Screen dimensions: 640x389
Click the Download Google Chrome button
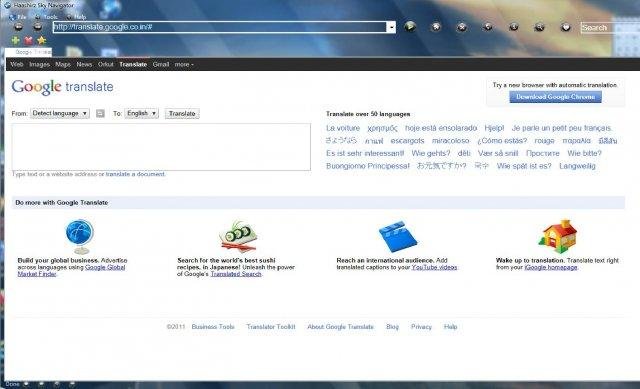pos(556,97)
